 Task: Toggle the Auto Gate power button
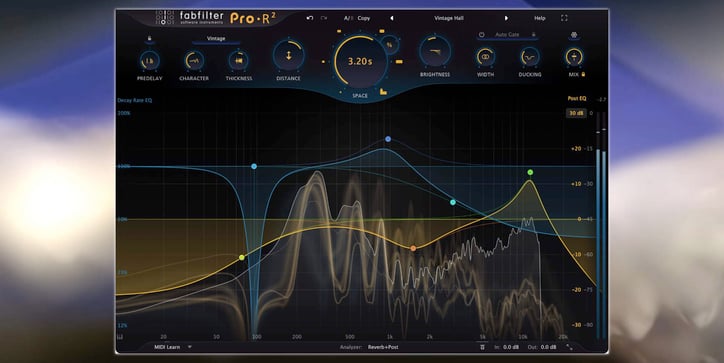pyautogui.click(x=482, y=35)
